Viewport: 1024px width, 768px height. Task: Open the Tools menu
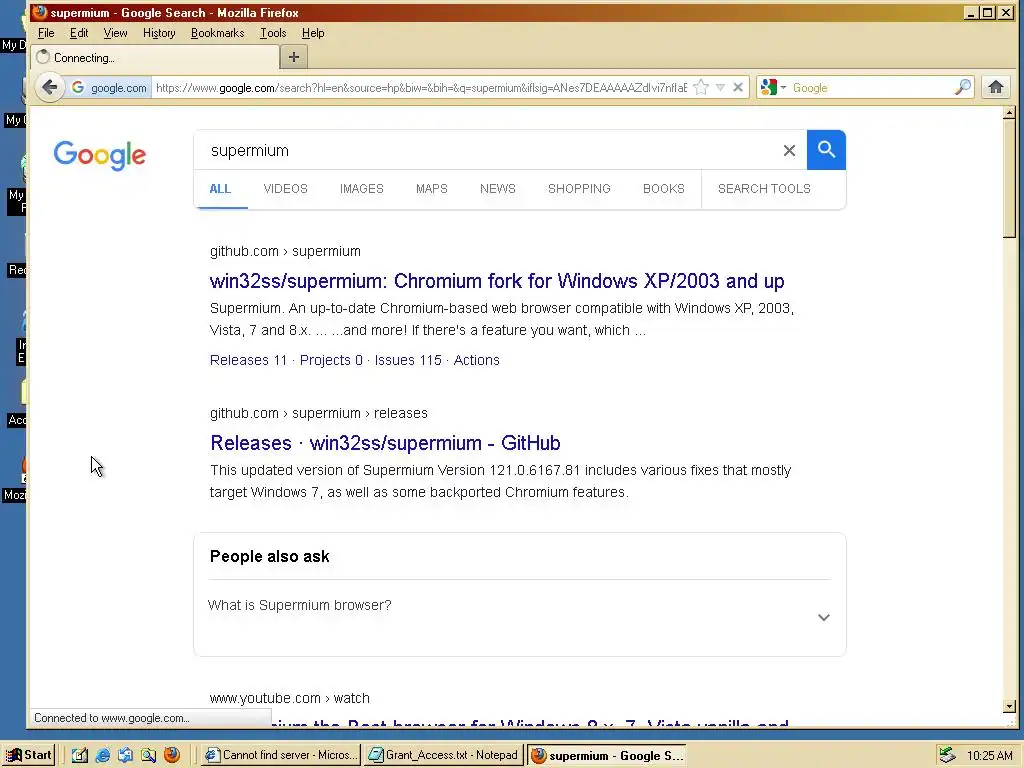pyautogui.click(x=273, y=33)
